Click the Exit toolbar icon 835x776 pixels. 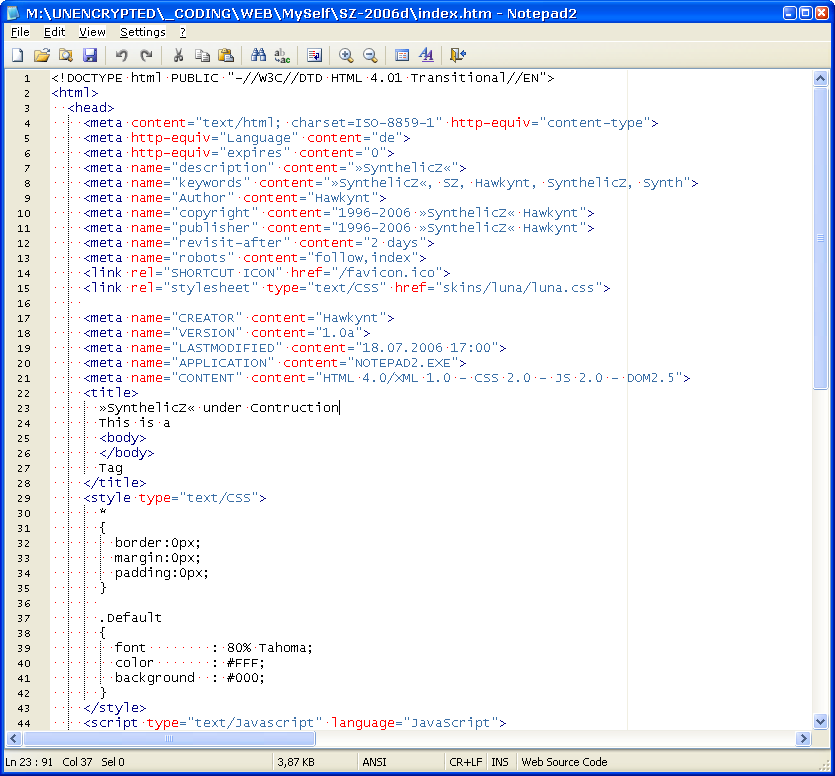[x=457, y=55]
